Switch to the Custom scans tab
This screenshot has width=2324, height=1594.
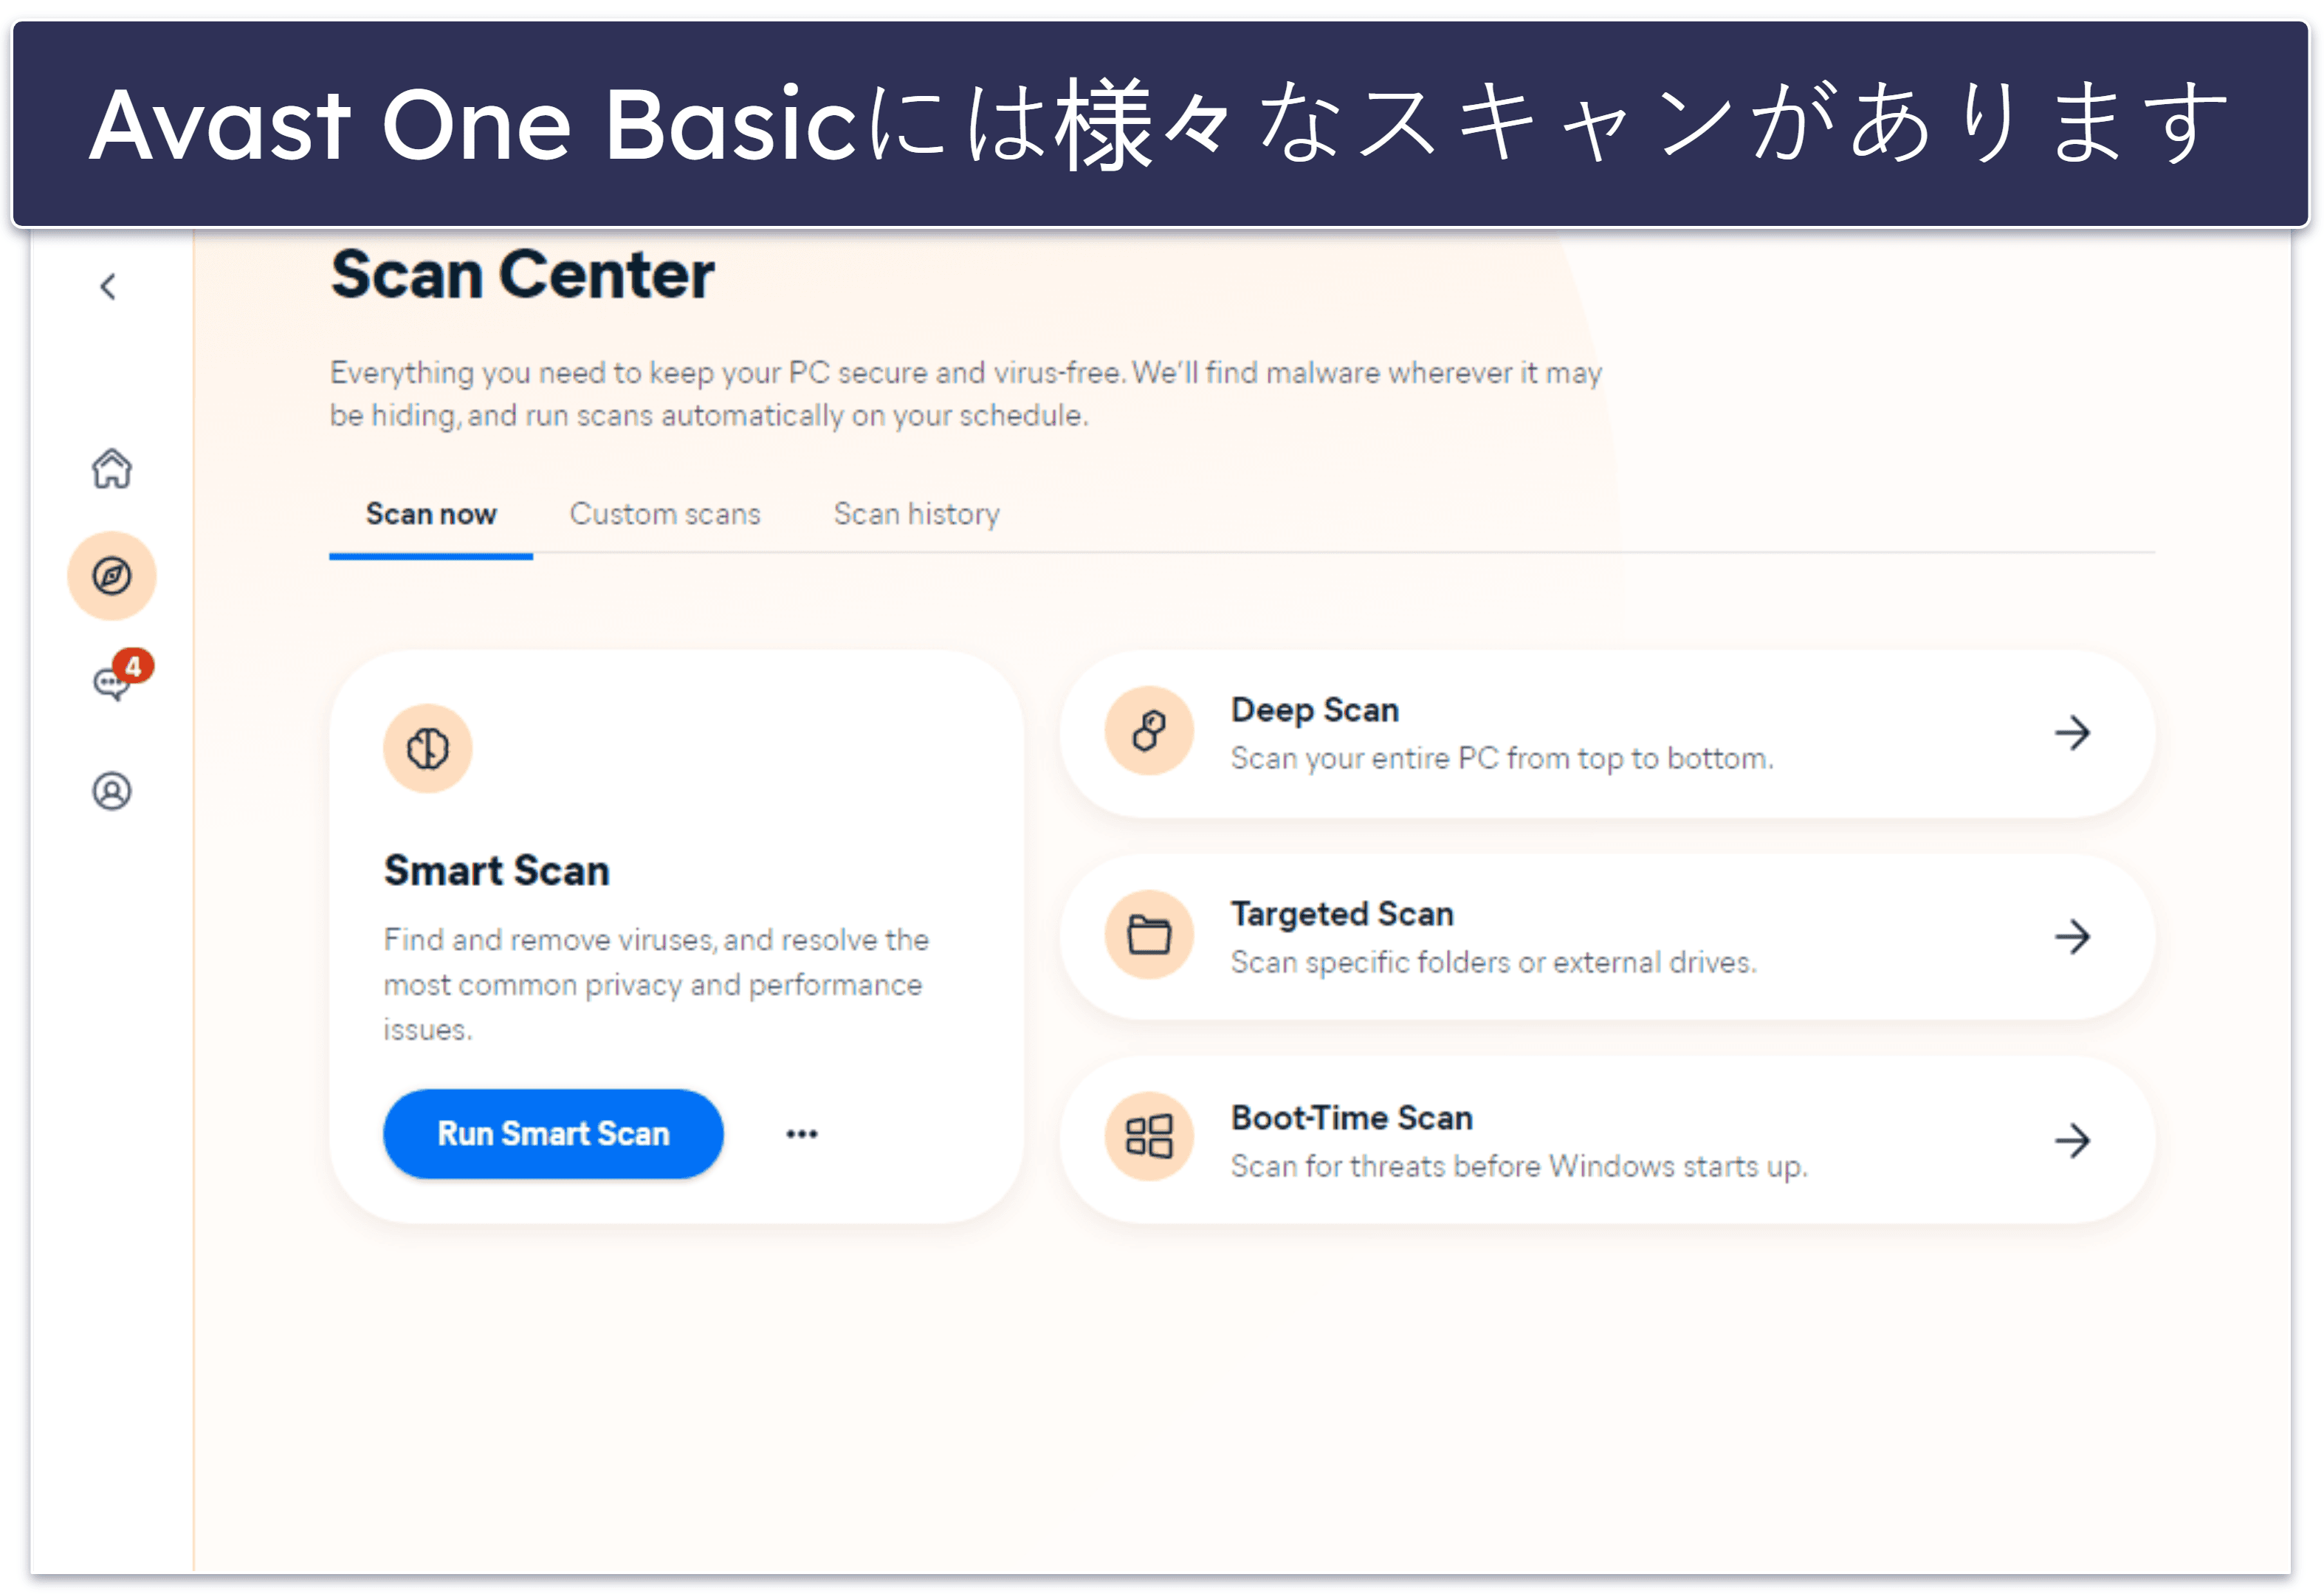[665, 514]
